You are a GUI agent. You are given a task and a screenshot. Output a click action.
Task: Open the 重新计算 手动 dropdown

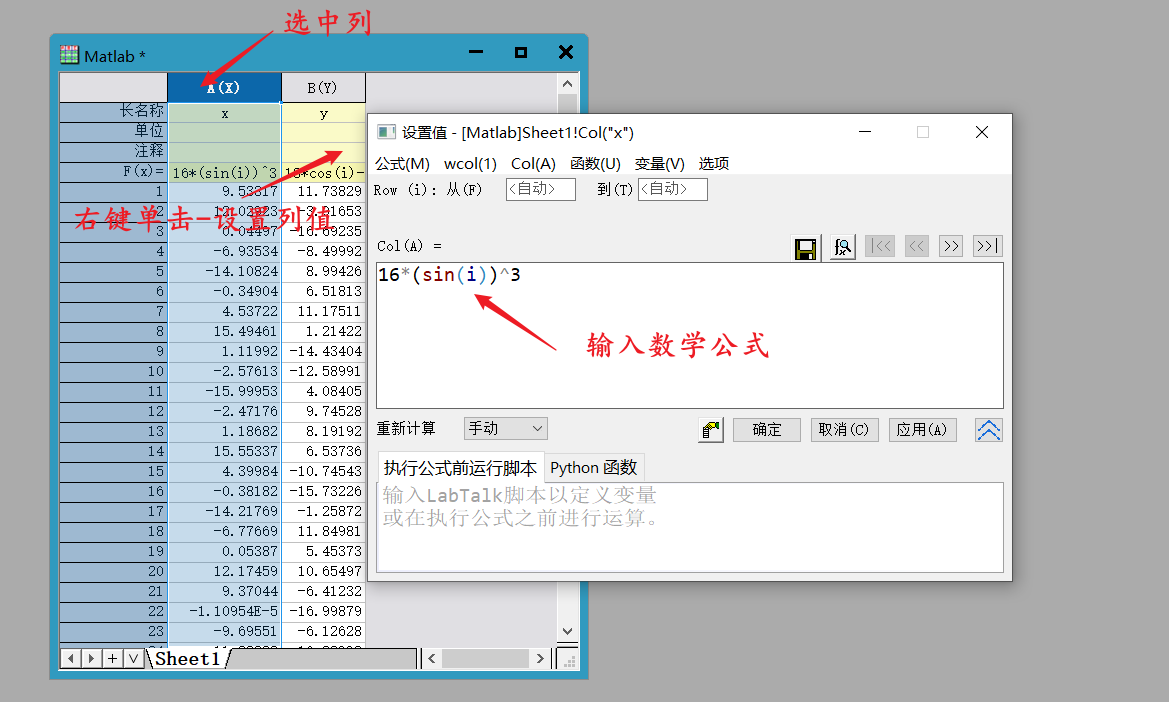coord(505,429)
